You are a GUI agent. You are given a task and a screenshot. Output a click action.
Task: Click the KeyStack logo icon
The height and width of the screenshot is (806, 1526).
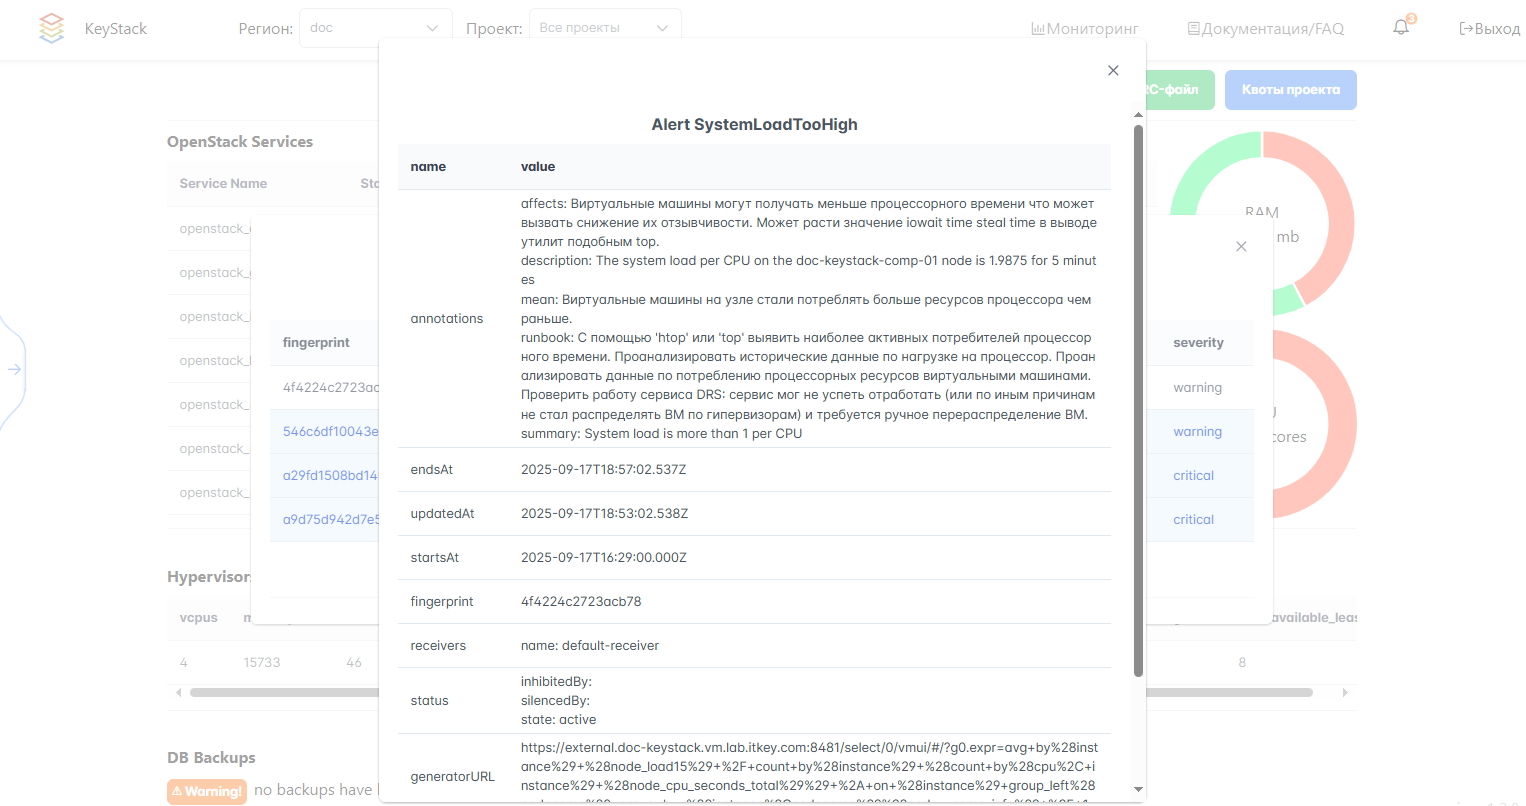tap(51, 28)
